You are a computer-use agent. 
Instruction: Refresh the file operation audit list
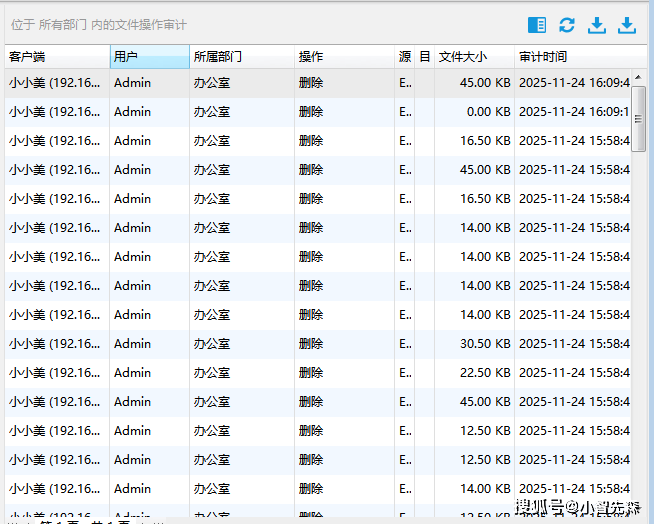[567, 25]
